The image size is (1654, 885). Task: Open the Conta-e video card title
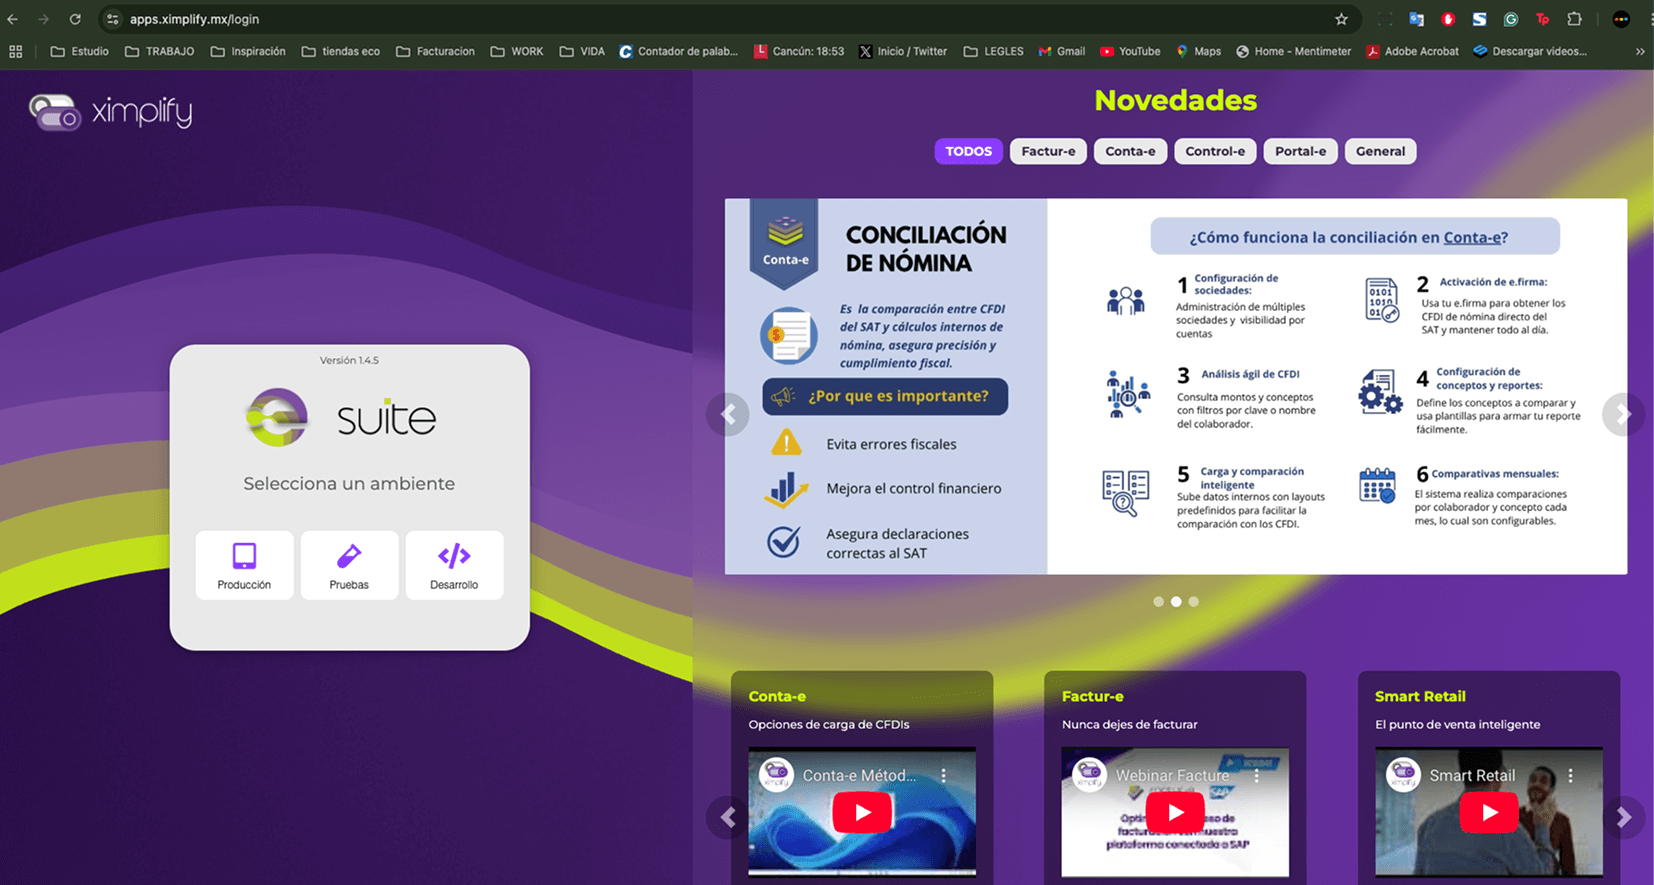click(777, 696)
